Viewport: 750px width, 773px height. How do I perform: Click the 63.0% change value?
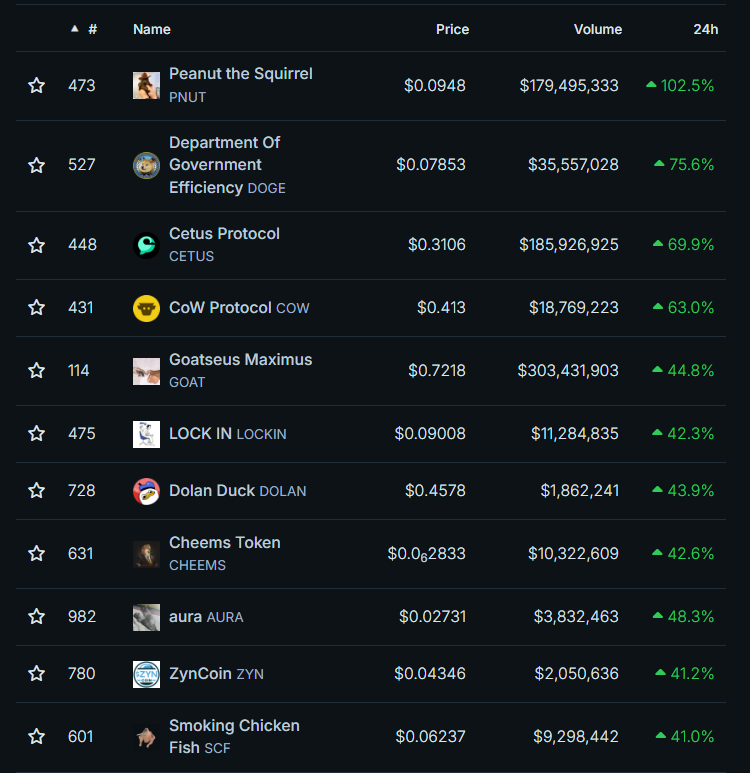pyautogui.click(x=683, y=308)
